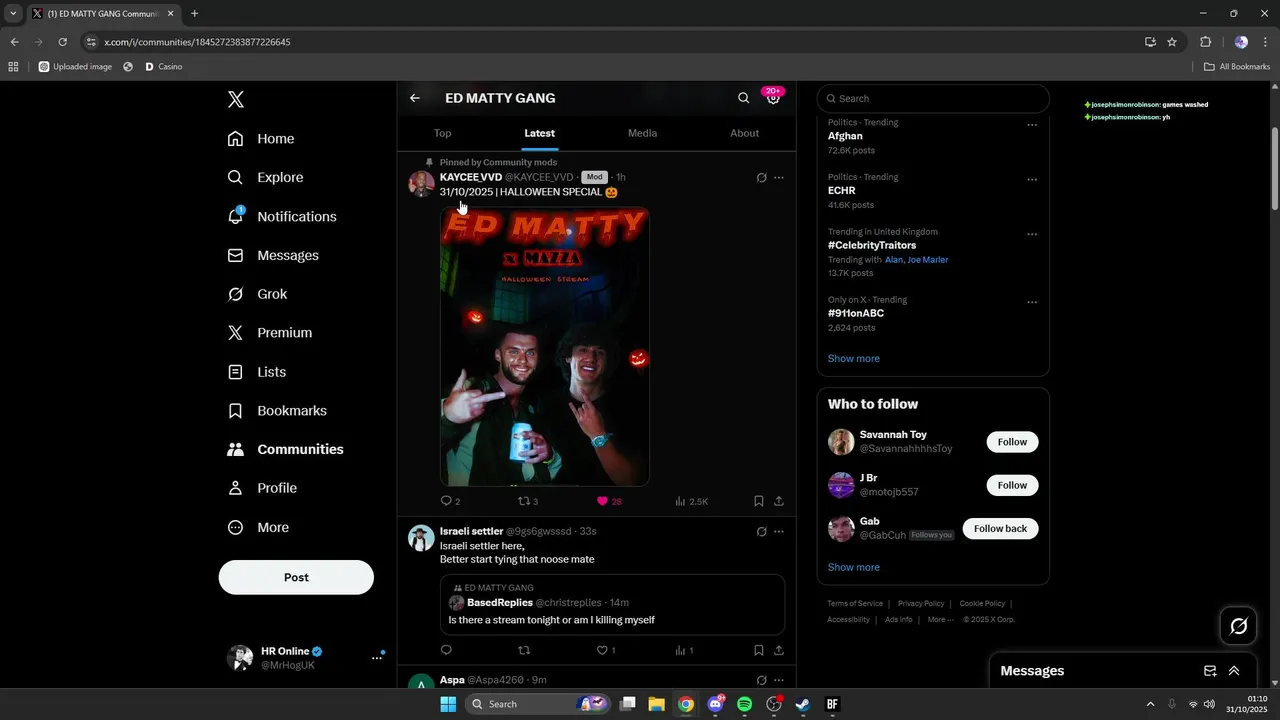Viewport: 1280px width, 720px height.
Task: Open Explore from the sidebar
Action: click(265, 177)
